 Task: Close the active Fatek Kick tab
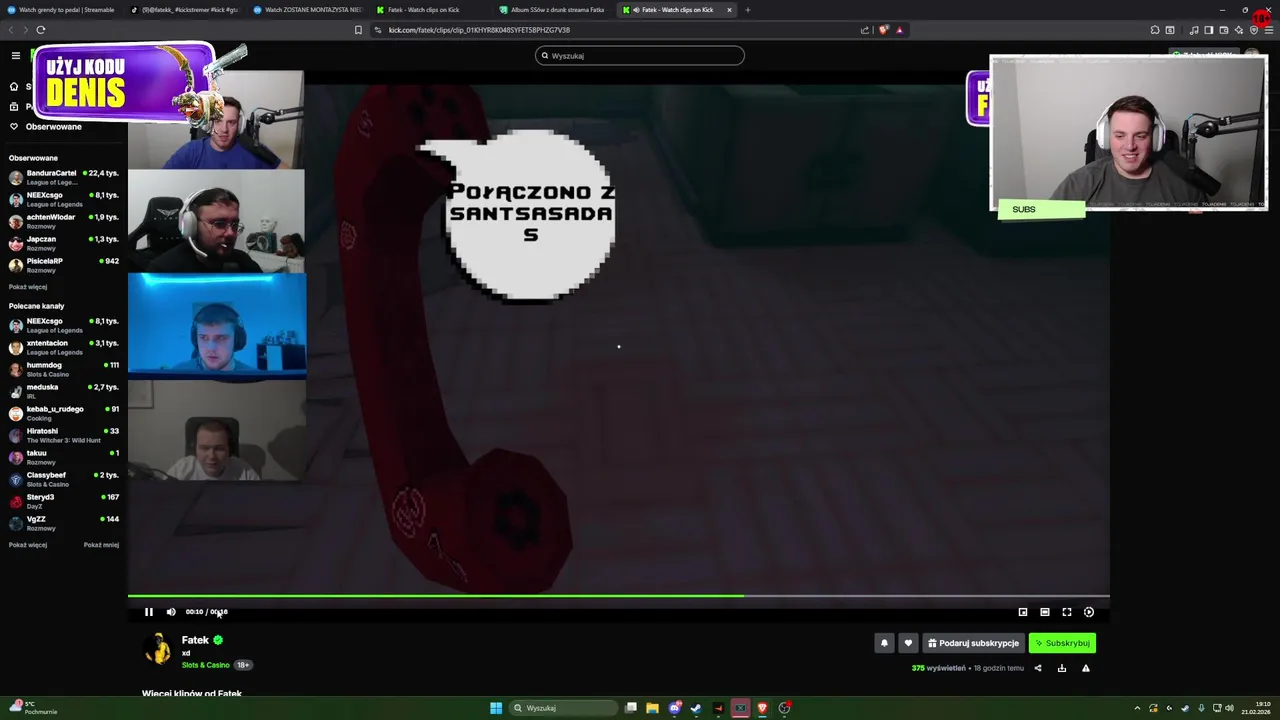coord(729,10)
